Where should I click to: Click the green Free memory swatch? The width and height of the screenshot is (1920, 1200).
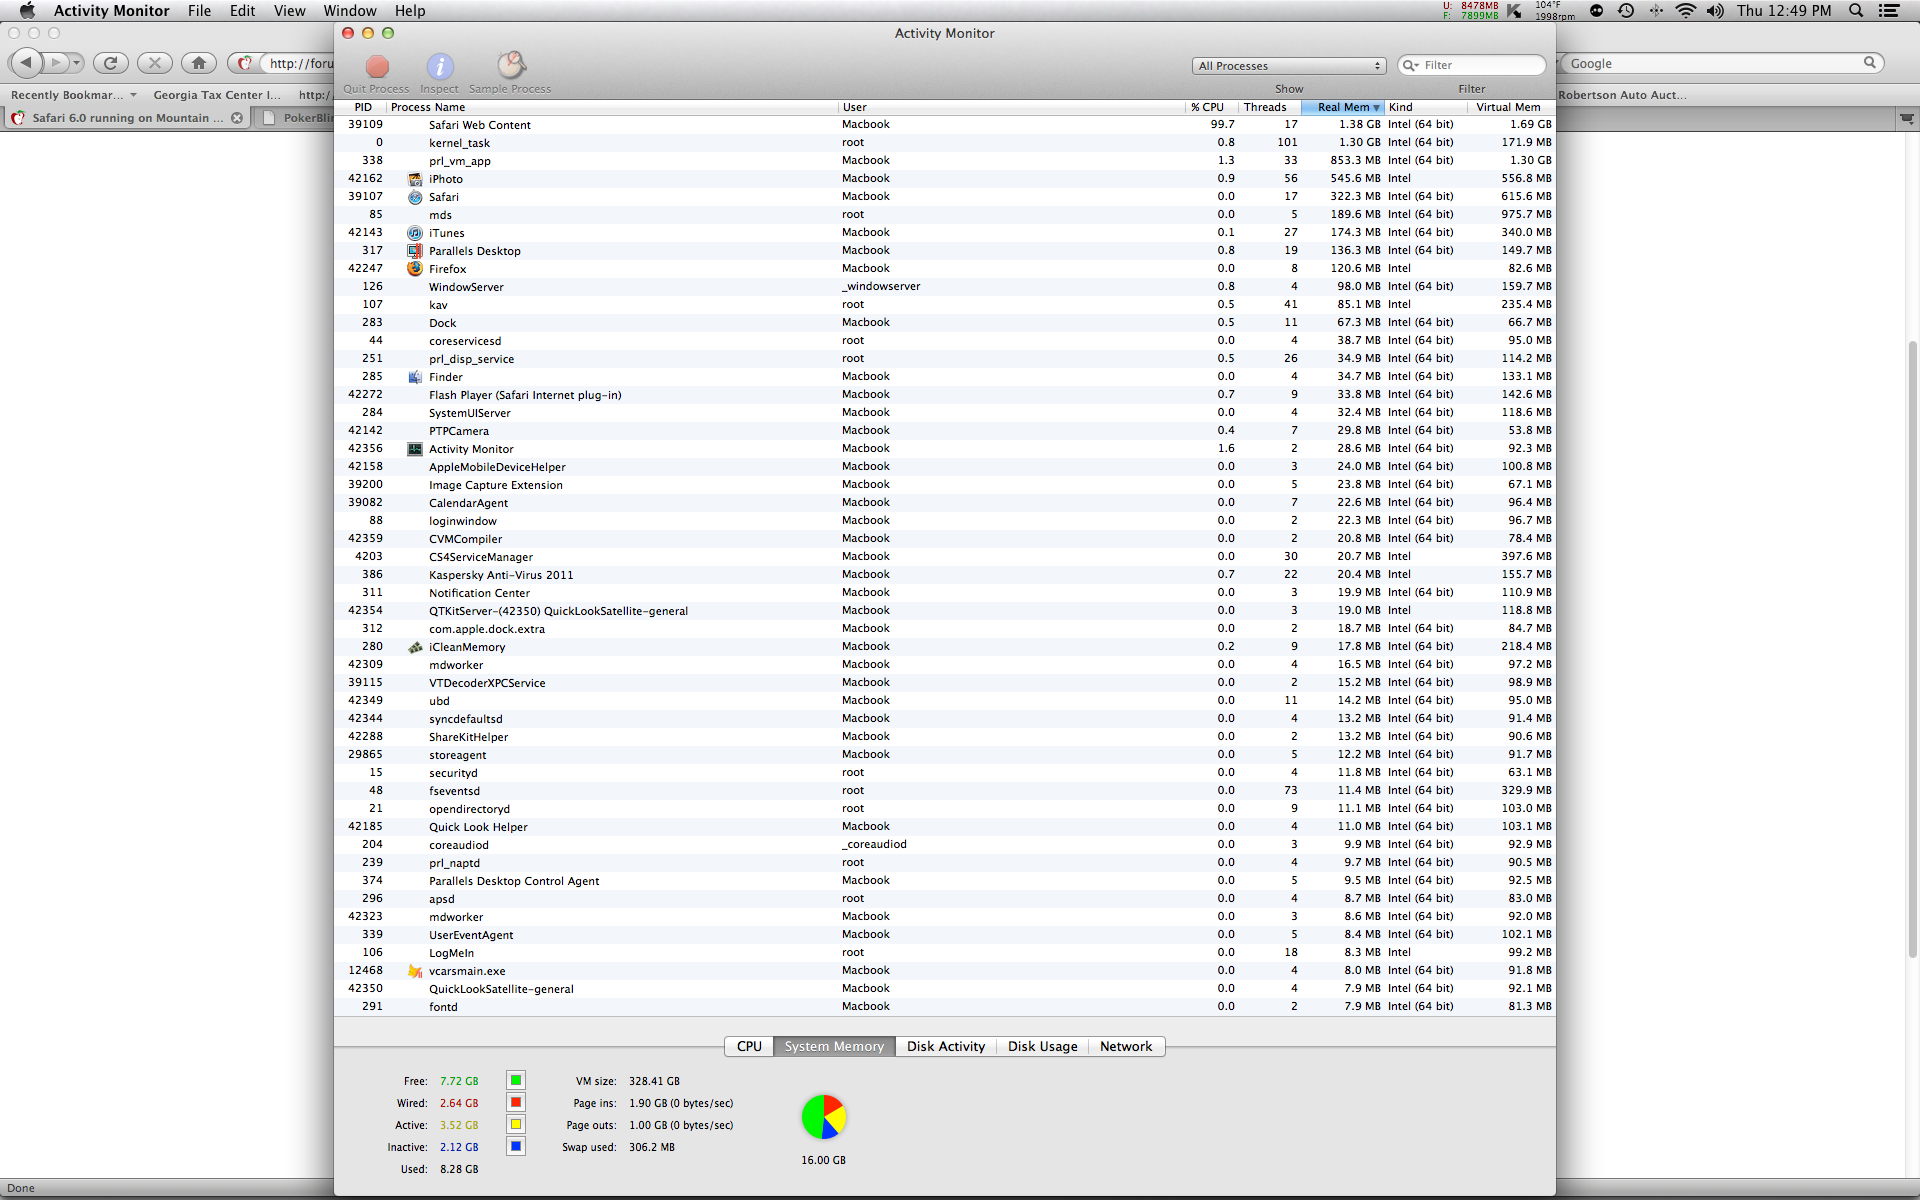(516, 1081)
